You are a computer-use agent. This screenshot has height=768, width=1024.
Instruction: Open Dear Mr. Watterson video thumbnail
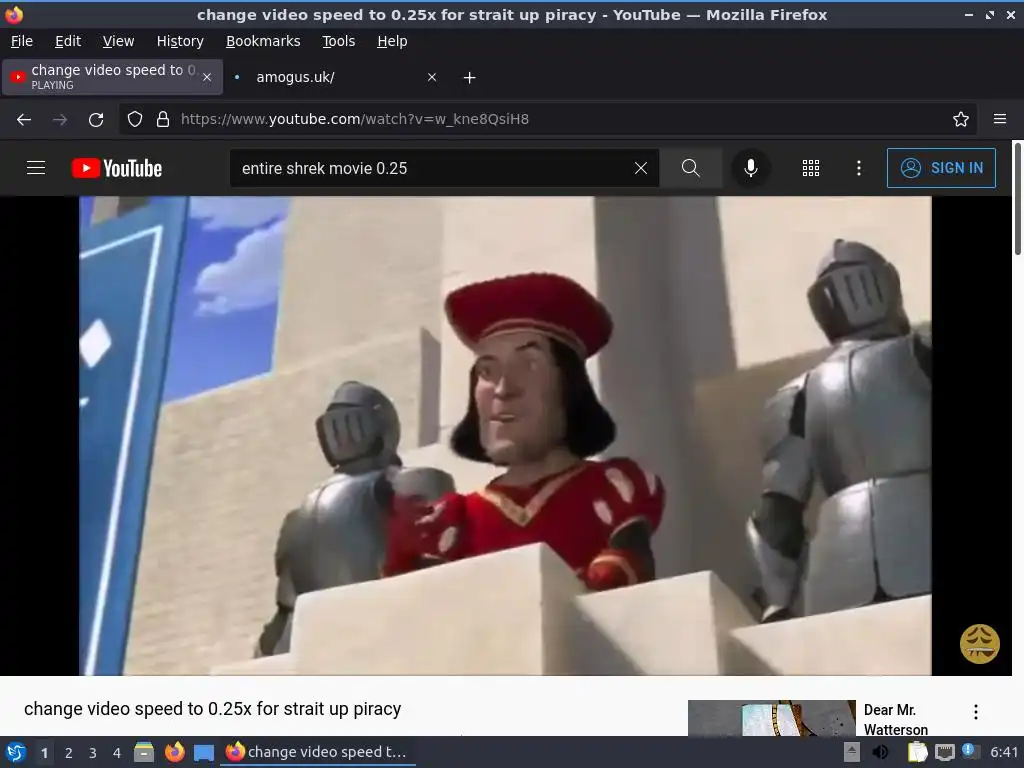pos(771,718)
